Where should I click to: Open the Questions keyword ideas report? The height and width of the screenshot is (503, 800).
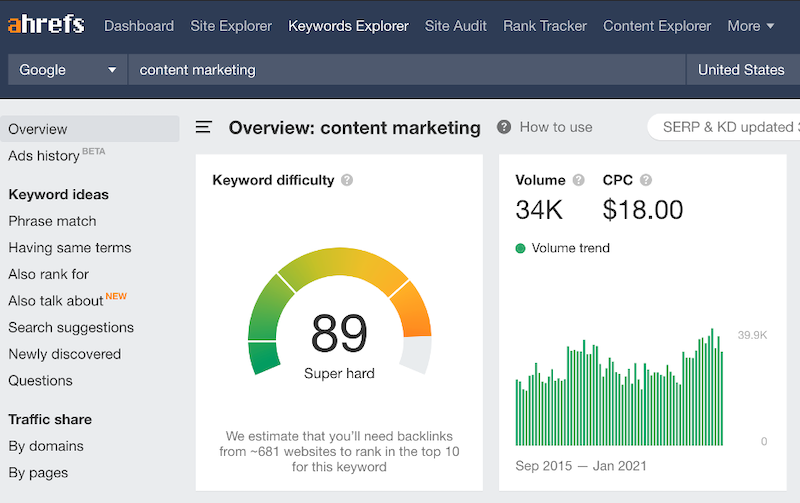pos(40,381)
